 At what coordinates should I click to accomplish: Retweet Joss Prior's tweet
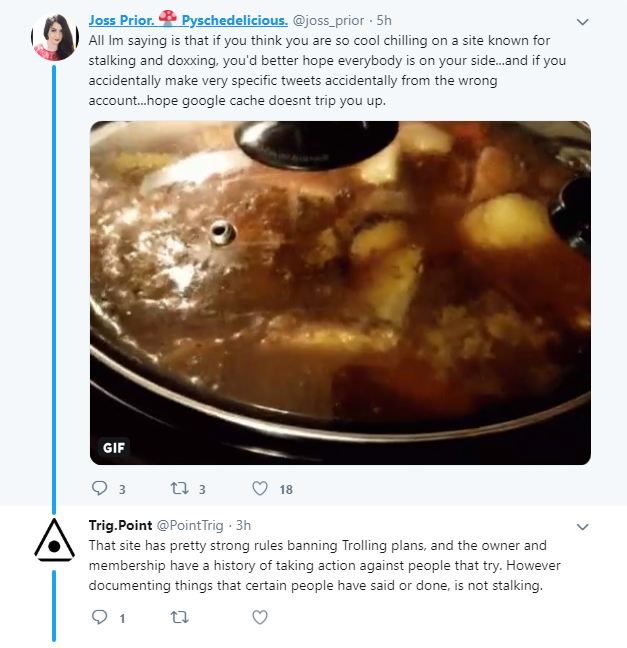180,488
